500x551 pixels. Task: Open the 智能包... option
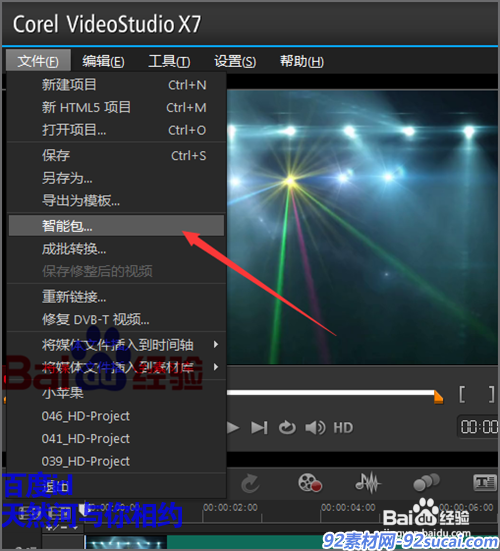[116, 226]
